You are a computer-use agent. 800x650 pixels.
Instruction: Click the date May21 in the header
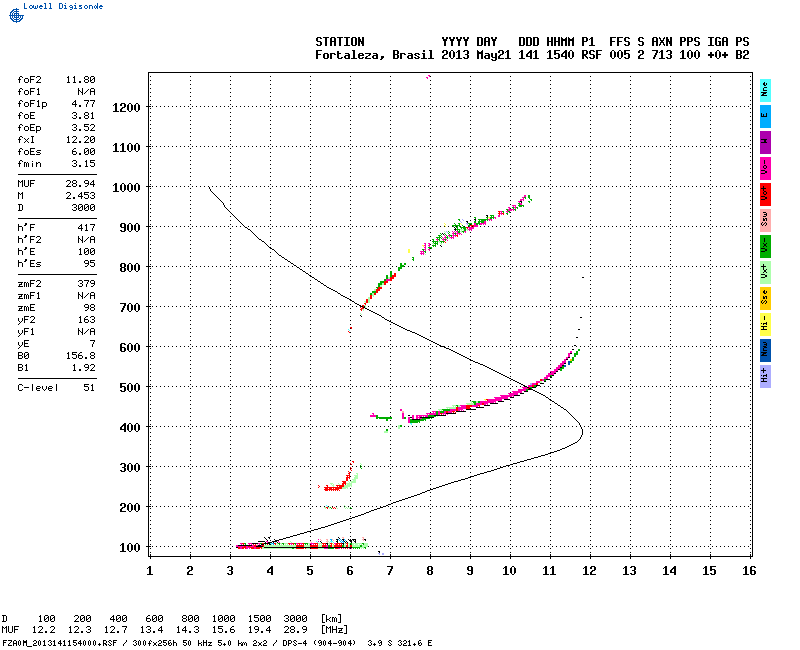click(x=493, y=55)
